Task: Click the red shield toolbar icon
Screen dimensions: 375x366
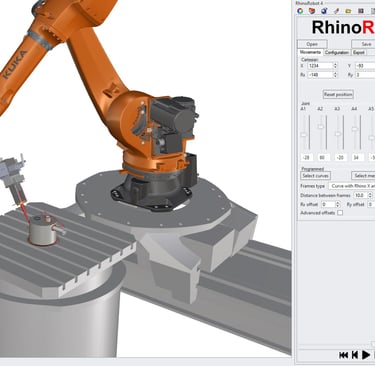Action: click(312, 11)
